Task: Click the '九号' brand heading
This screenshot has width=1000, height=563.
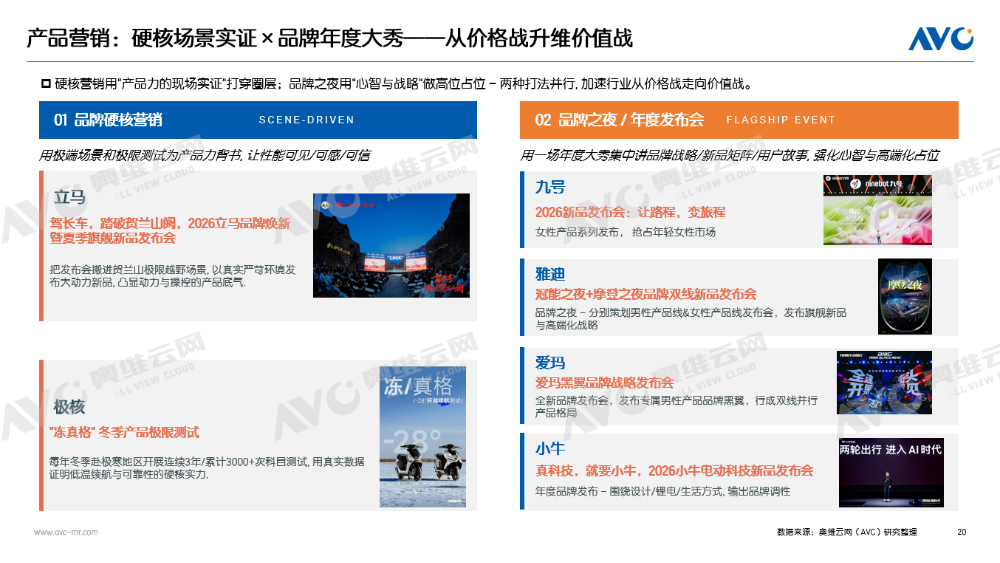Action: click(x=550, y=187)
